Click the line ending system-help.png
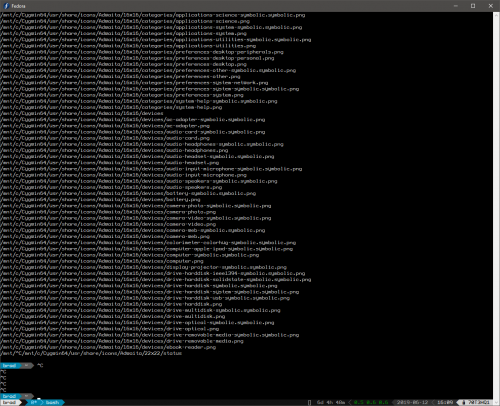 [x=111, y=107]
